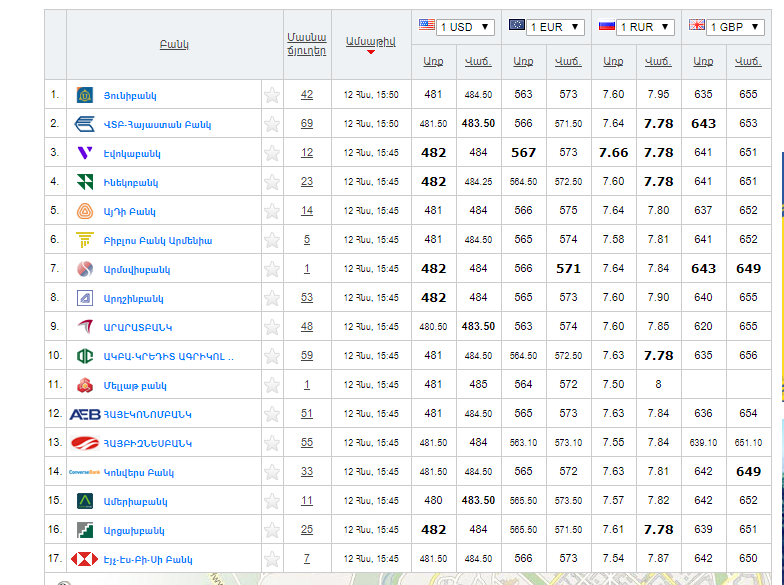This screenshot has height=585, width=784.
Task: Open branch count 55 link for Armbusinessbank
Action: [x=307, y=442]
